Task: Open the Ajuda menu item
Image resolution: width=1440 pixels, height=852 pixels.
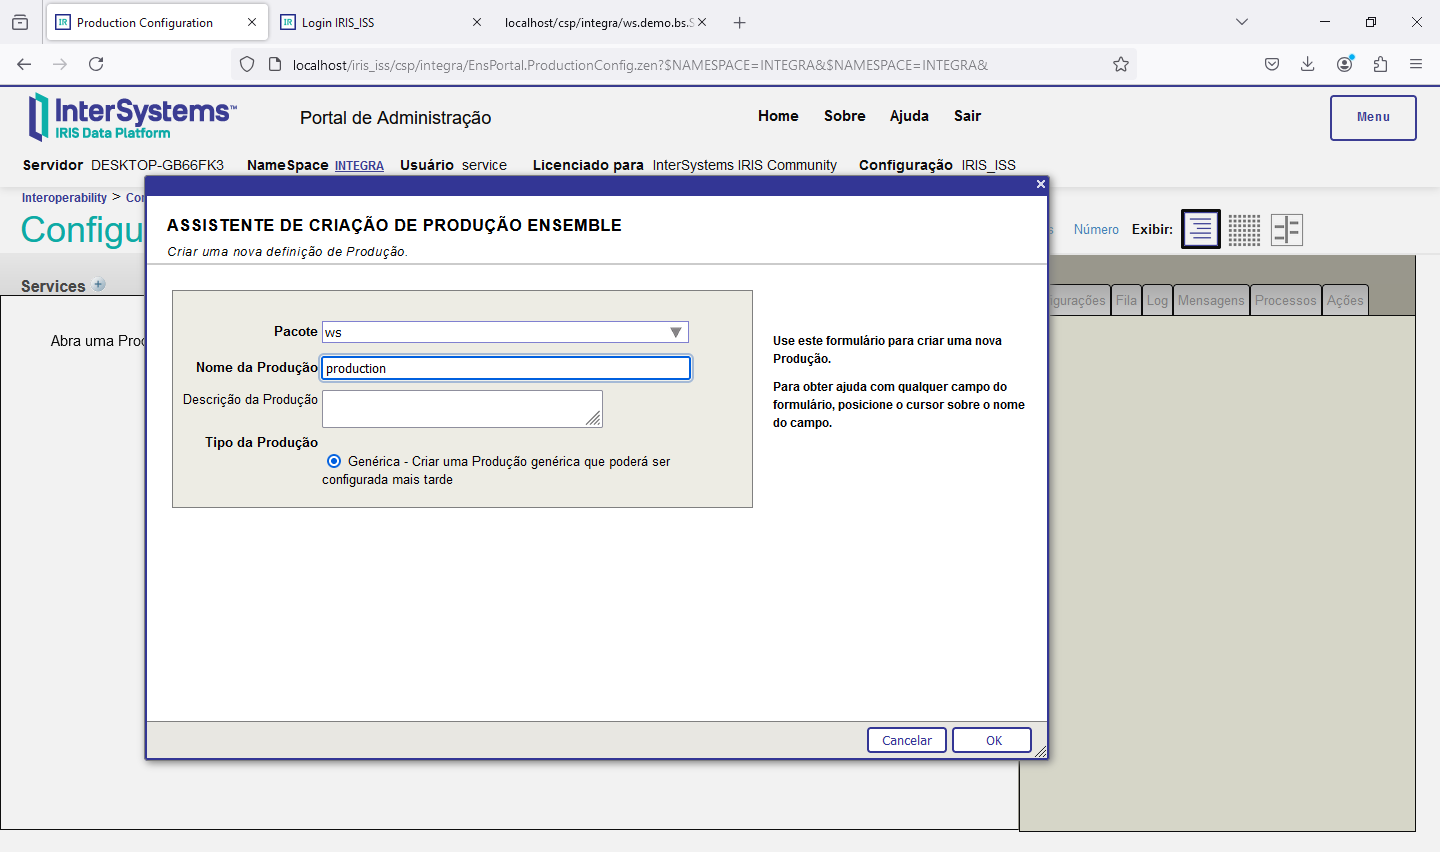Action: (x=909, y=116)
